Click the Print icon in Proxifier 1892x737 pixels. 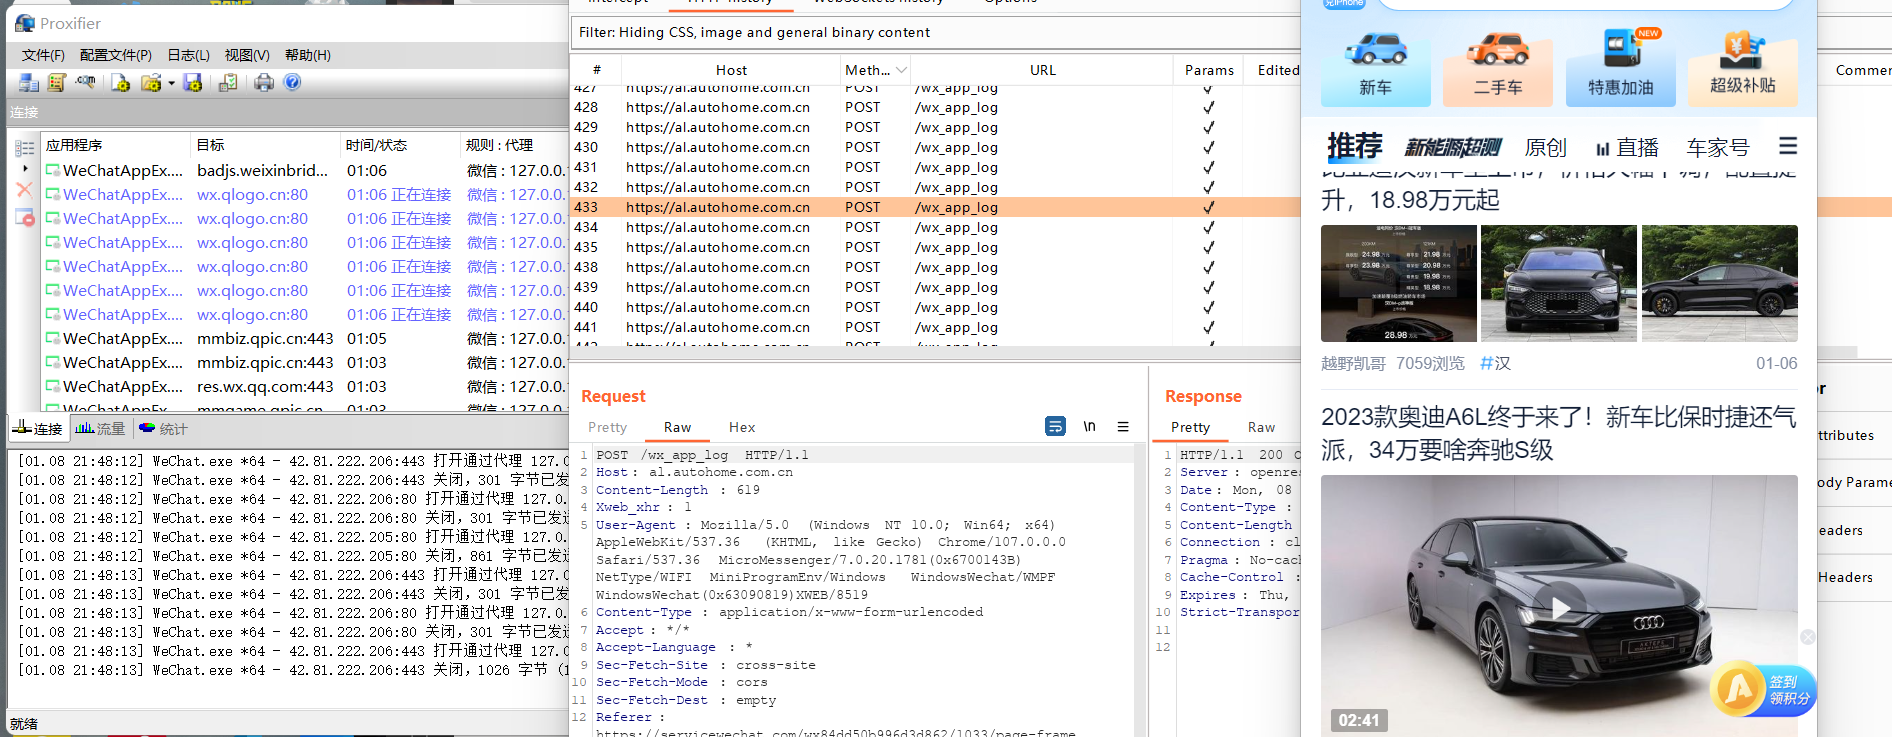263,82
